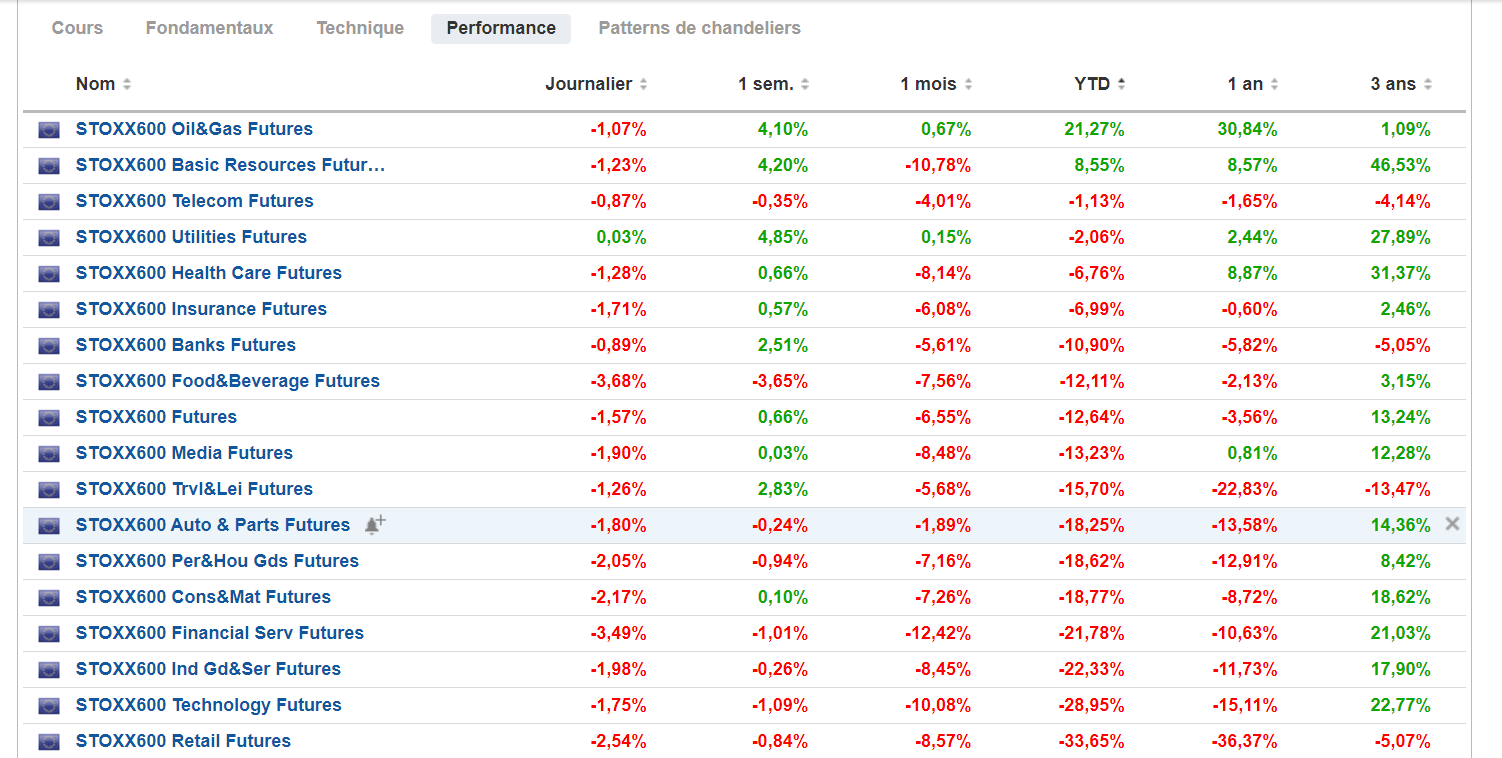1502x758 pixels.
Task: Open STOXX600 Basic Resources Futures link
Action: 230,165
